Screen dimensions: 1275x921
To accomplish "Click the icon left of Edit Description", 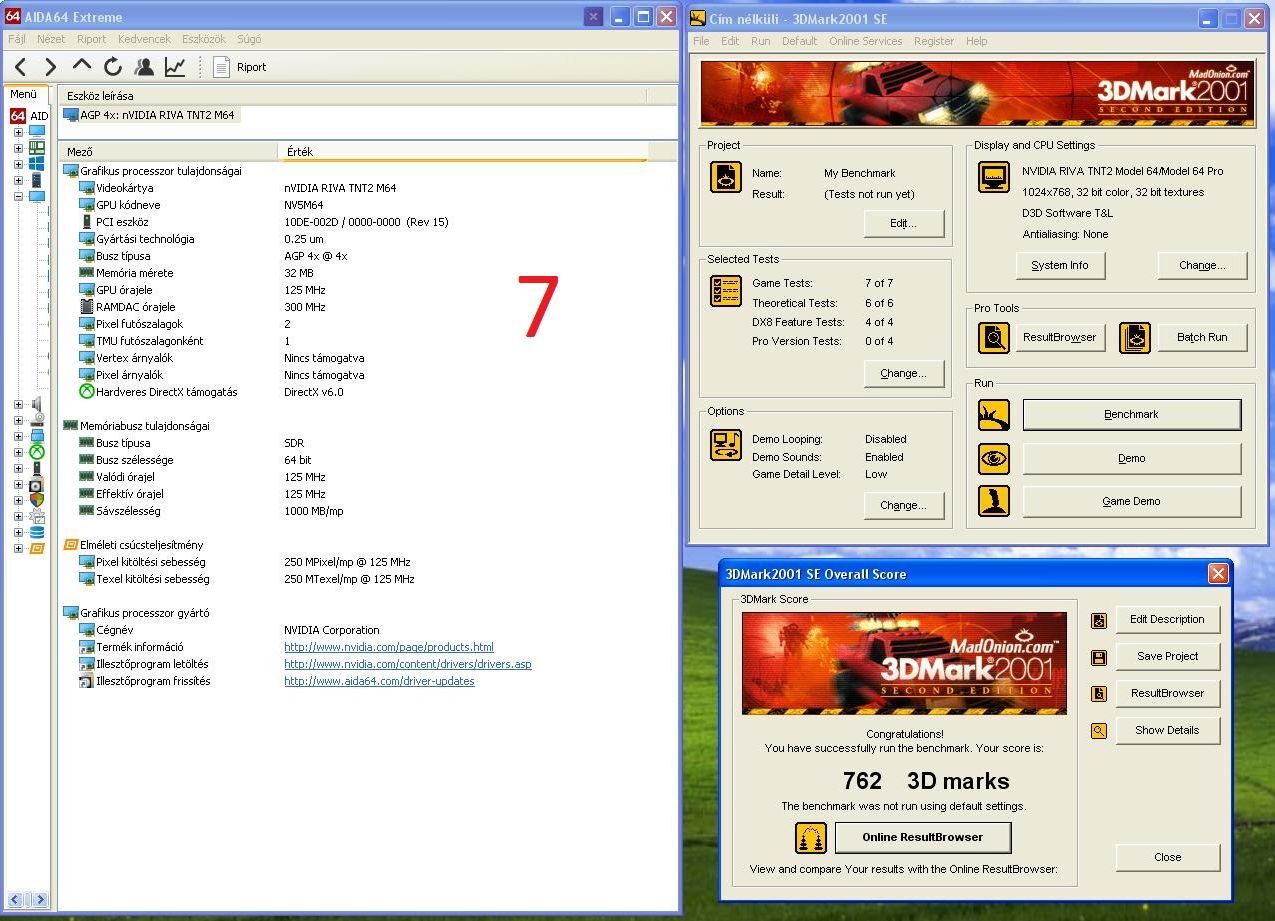I will (x=1099, y=620).
